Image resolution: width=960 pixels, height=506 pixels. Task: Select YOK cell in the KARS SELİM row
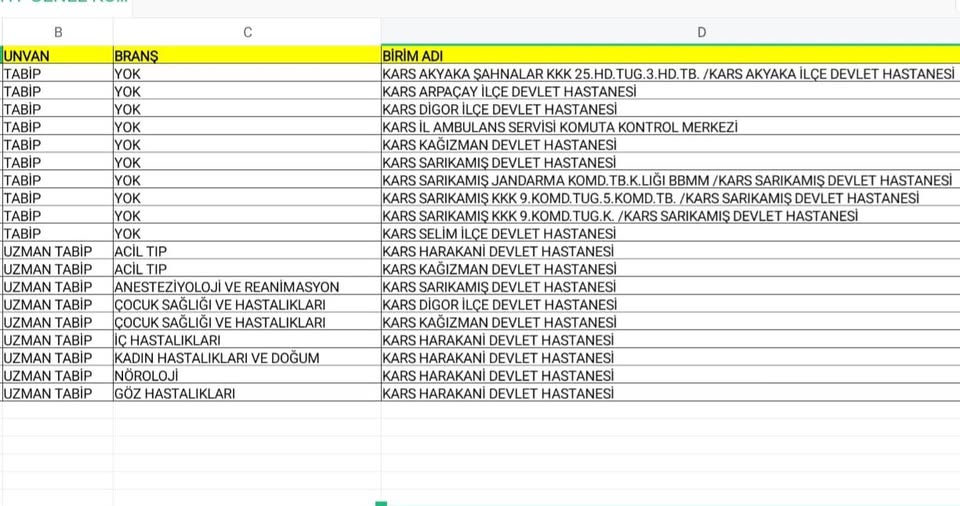coord(247,233)
